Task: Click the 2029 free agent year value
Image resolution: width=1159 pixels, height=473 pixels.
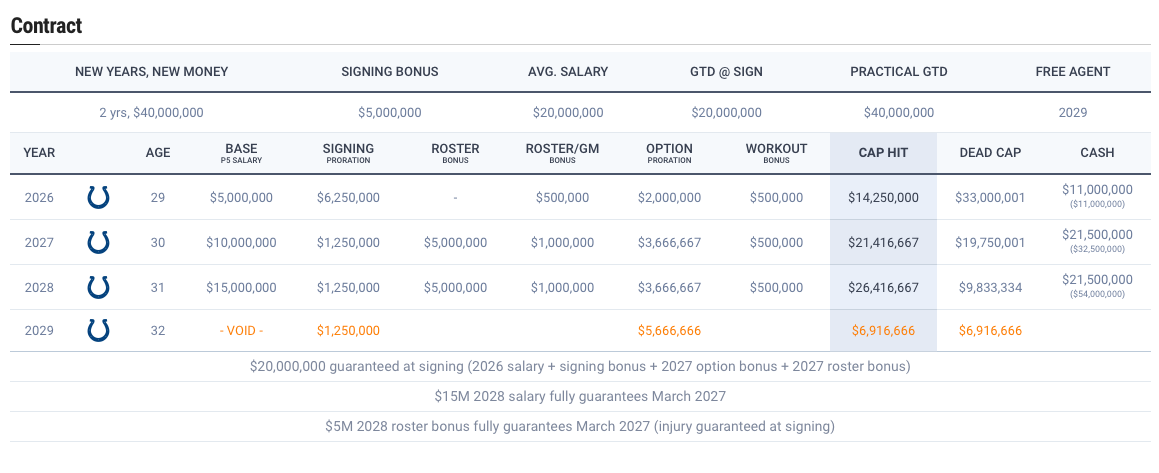Action: click(1072, 113)
